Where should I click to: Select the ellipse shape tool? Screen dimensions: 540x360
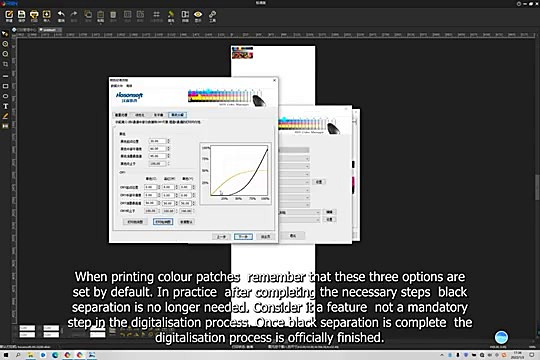5,96
